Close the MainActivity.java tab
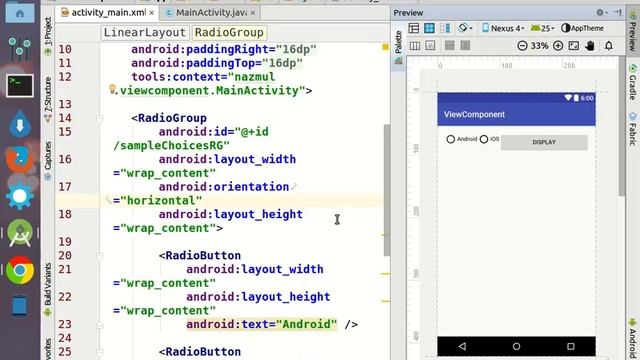This screenshot has width=640, height=360. (253, 13)
